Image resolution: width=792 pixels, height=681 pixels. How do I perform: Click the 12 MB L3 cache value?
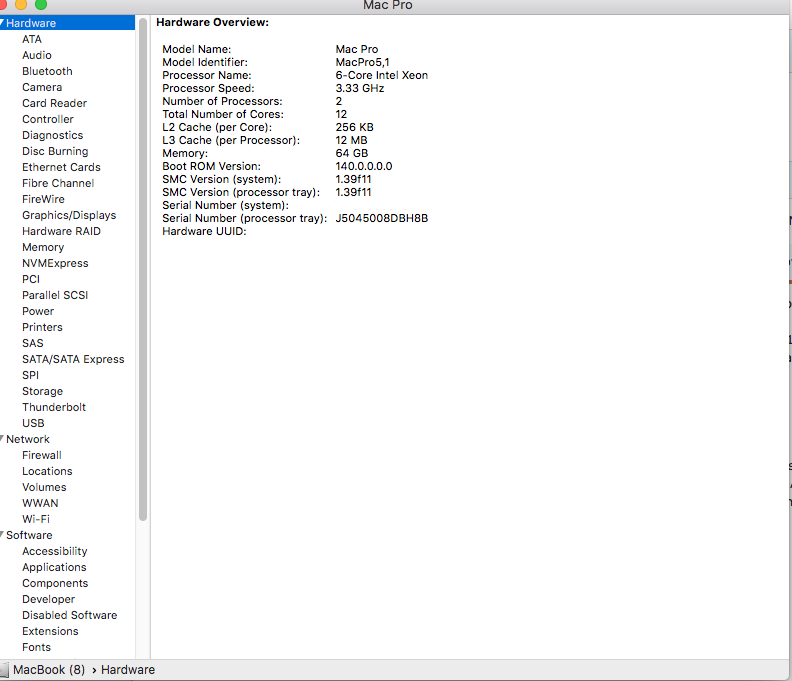coord(352,140)
